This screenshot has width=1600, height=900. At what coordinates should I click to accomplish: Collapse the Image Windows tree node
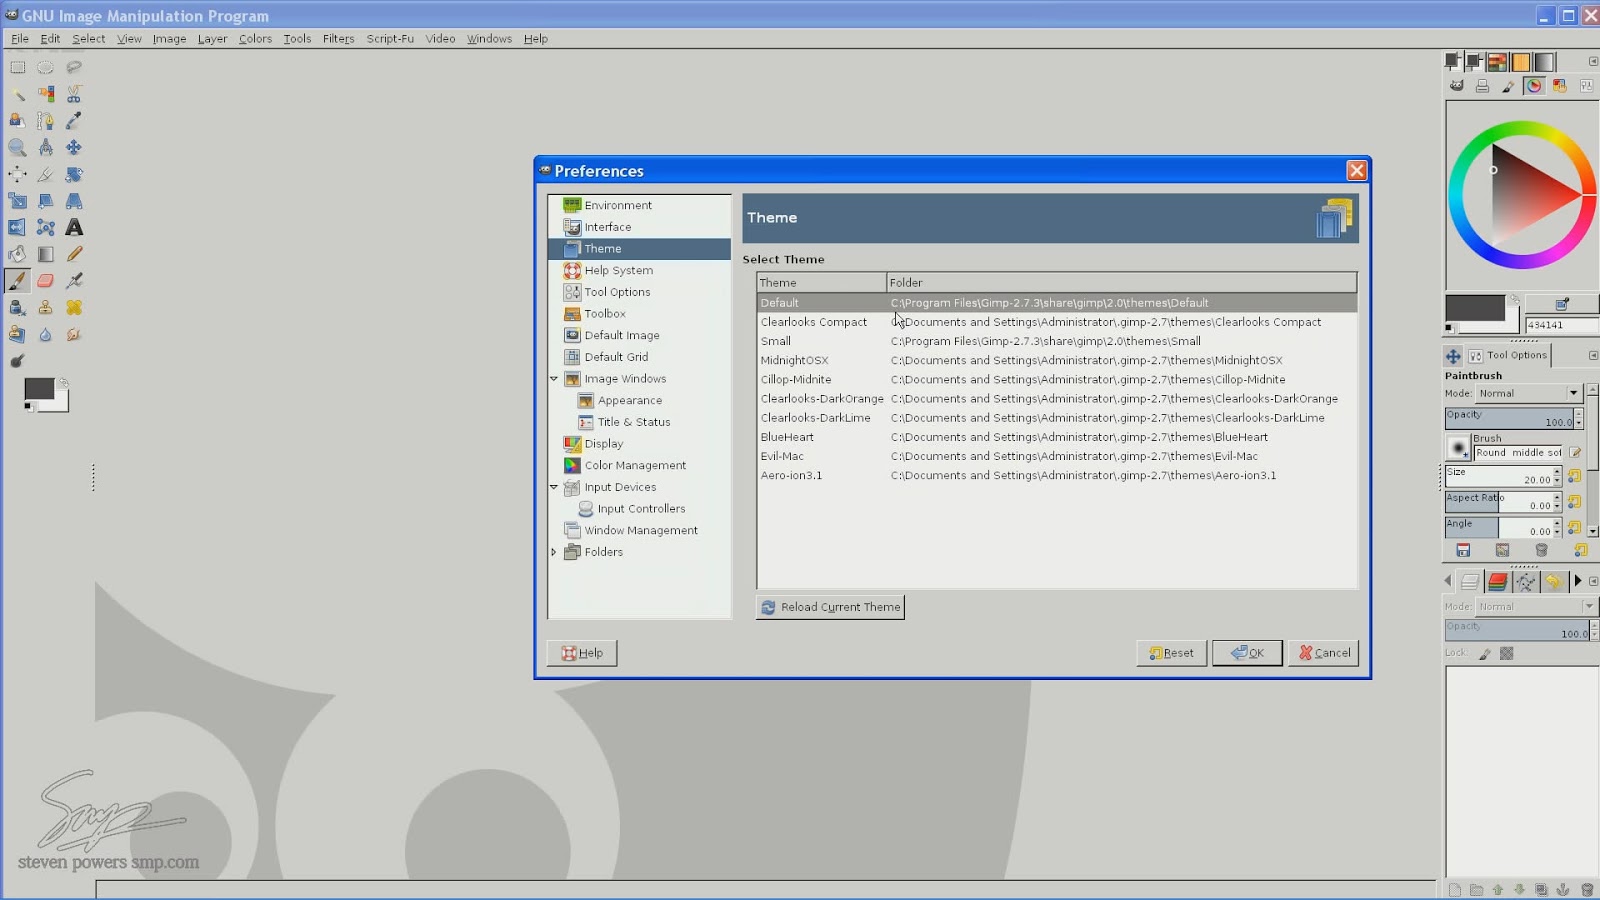pyautogui.click(x=554, y=379)
